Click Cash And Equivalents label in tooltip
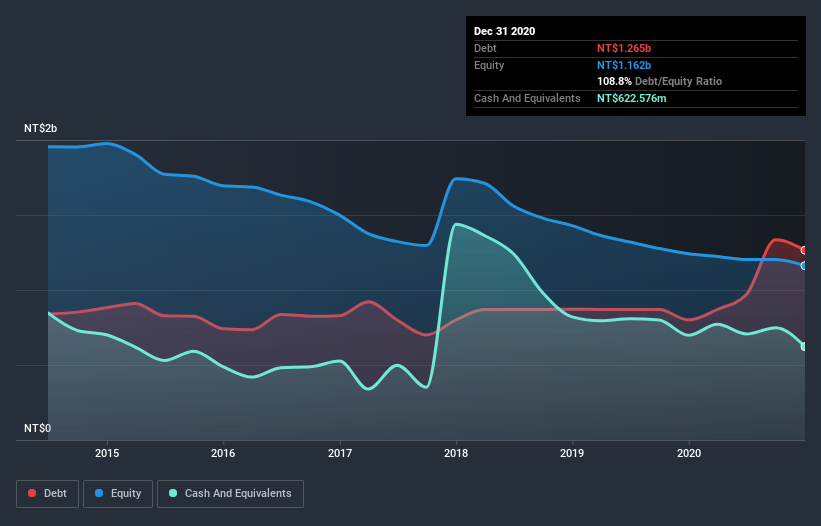Image resolution: width=821 pixels, height=526 pixels. (x=527, y=98)
